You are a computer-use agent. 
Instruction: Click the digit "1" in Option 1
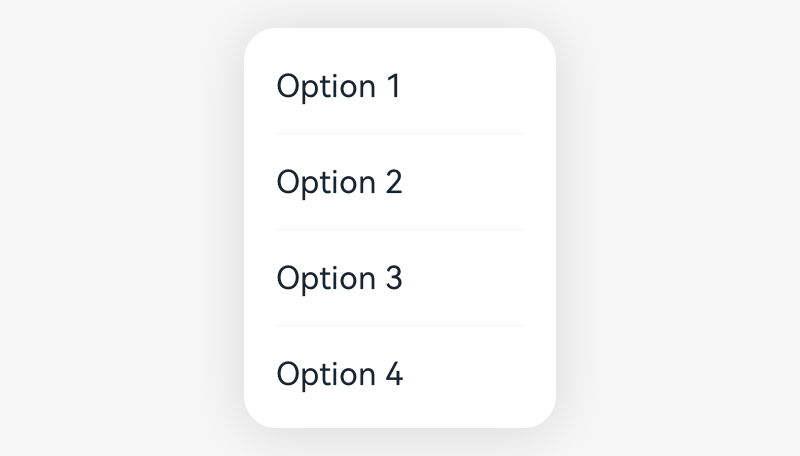pyautogui.click(x=392, y=86)
